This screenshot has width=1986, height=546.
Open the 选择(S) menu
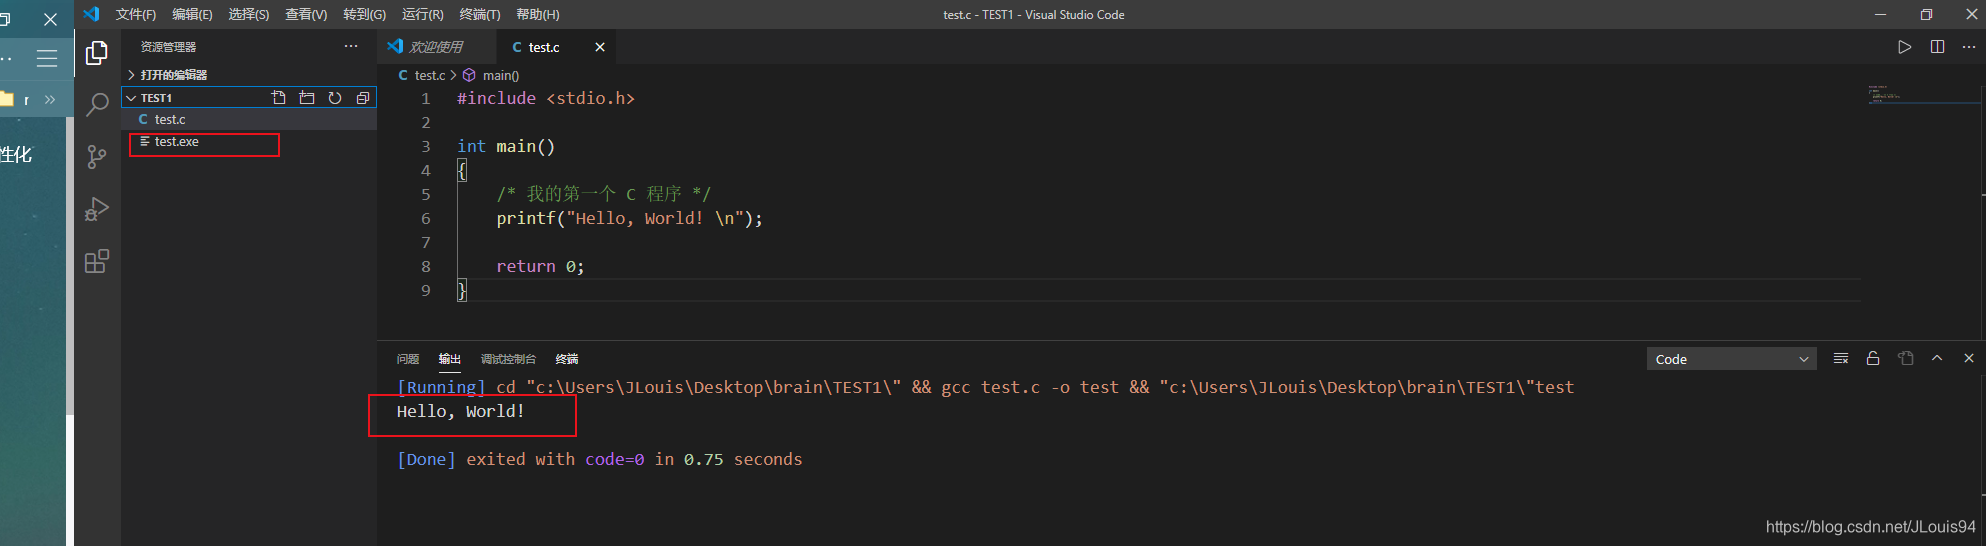pos(249,14)
